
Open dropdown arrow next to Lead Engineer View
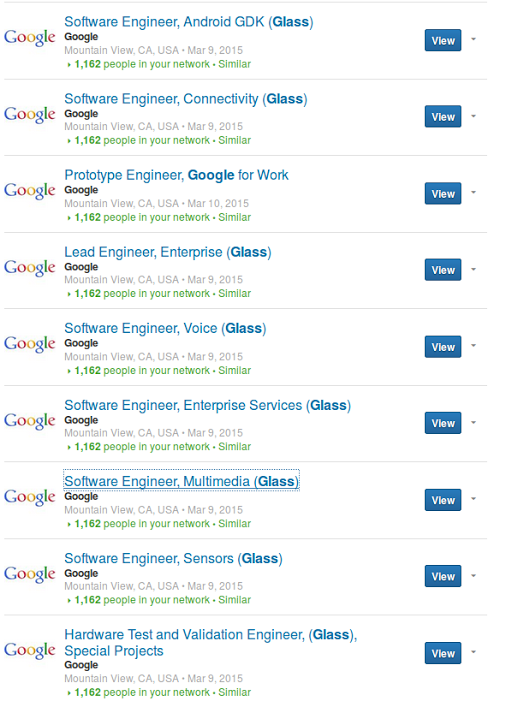(474, 269)
